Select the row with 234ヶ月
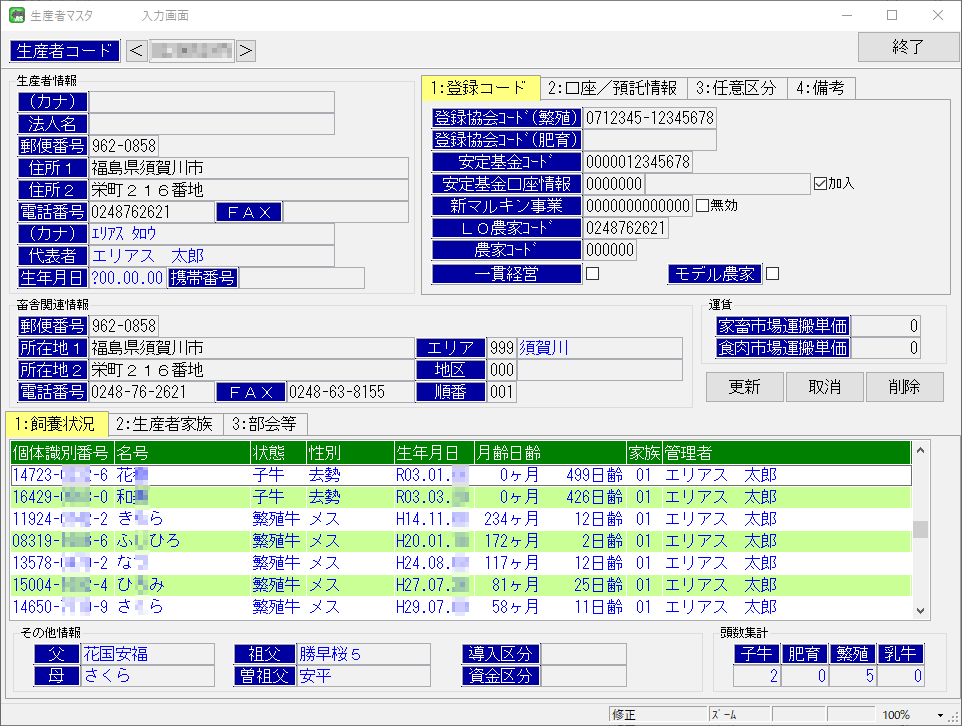The image size is (962, 726). [461, 519]
